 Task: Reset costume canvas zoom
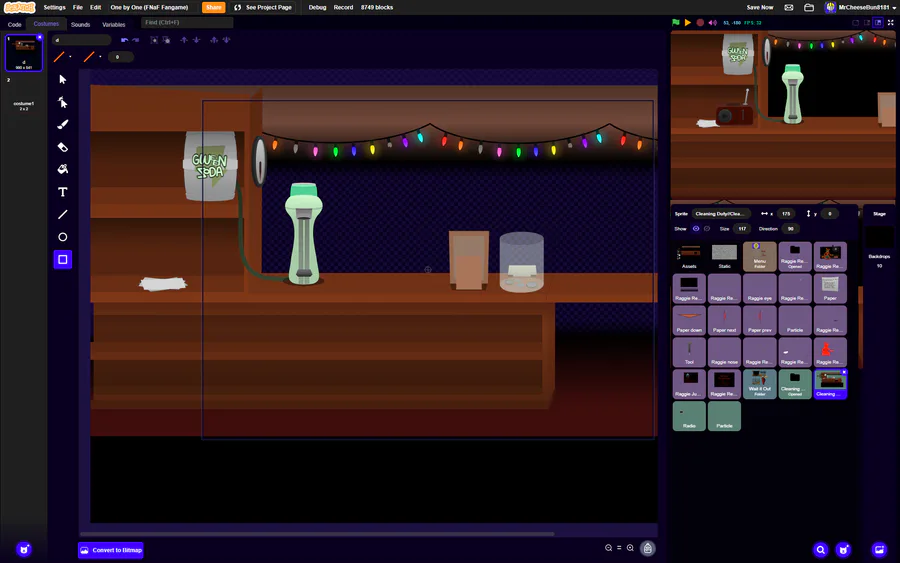619,548
